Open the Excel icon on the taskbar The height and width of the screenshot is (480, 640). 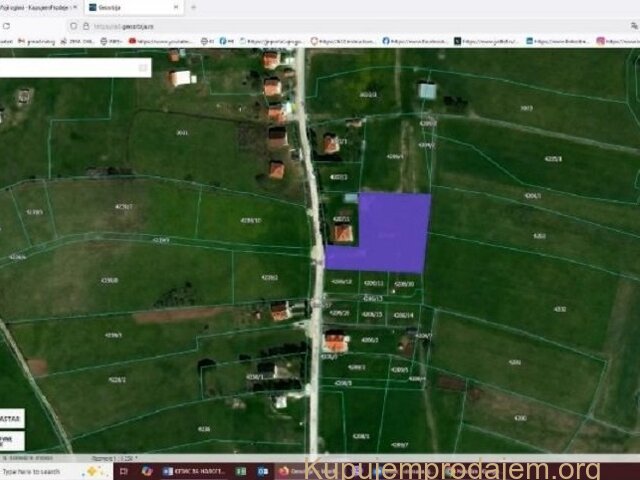pyautogui.click(x=240, y=471)
